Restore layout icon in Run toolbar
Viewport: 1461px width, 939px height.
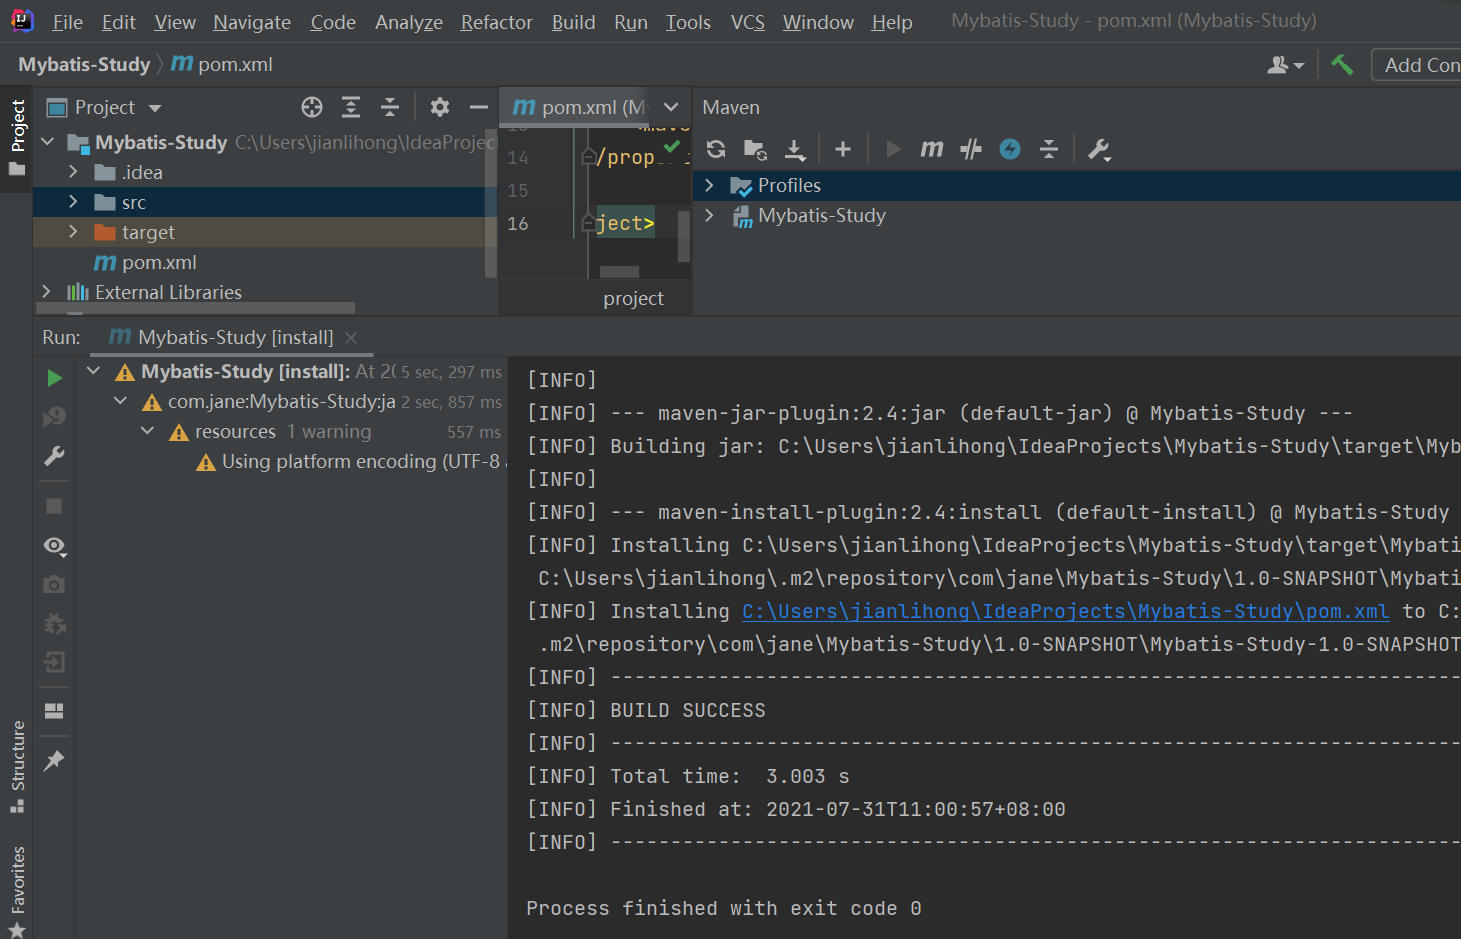pyautogui.click(x=55, y=711)
